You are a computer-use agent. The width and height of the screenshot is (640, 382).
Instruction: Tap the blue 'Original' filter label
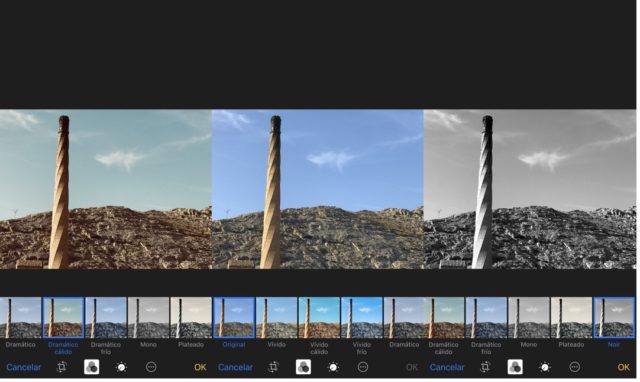[x=235, y=346]
